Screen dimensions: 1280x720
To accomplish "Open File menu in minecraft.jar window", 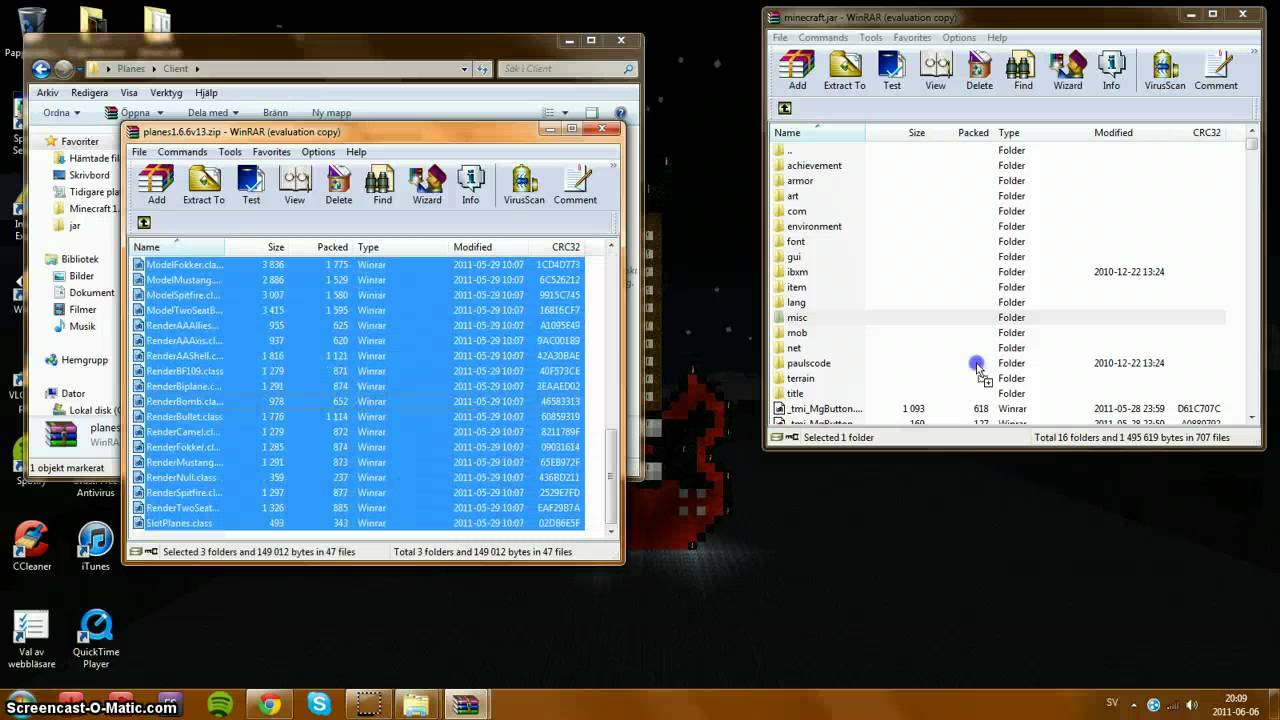I will coord(780,38).
